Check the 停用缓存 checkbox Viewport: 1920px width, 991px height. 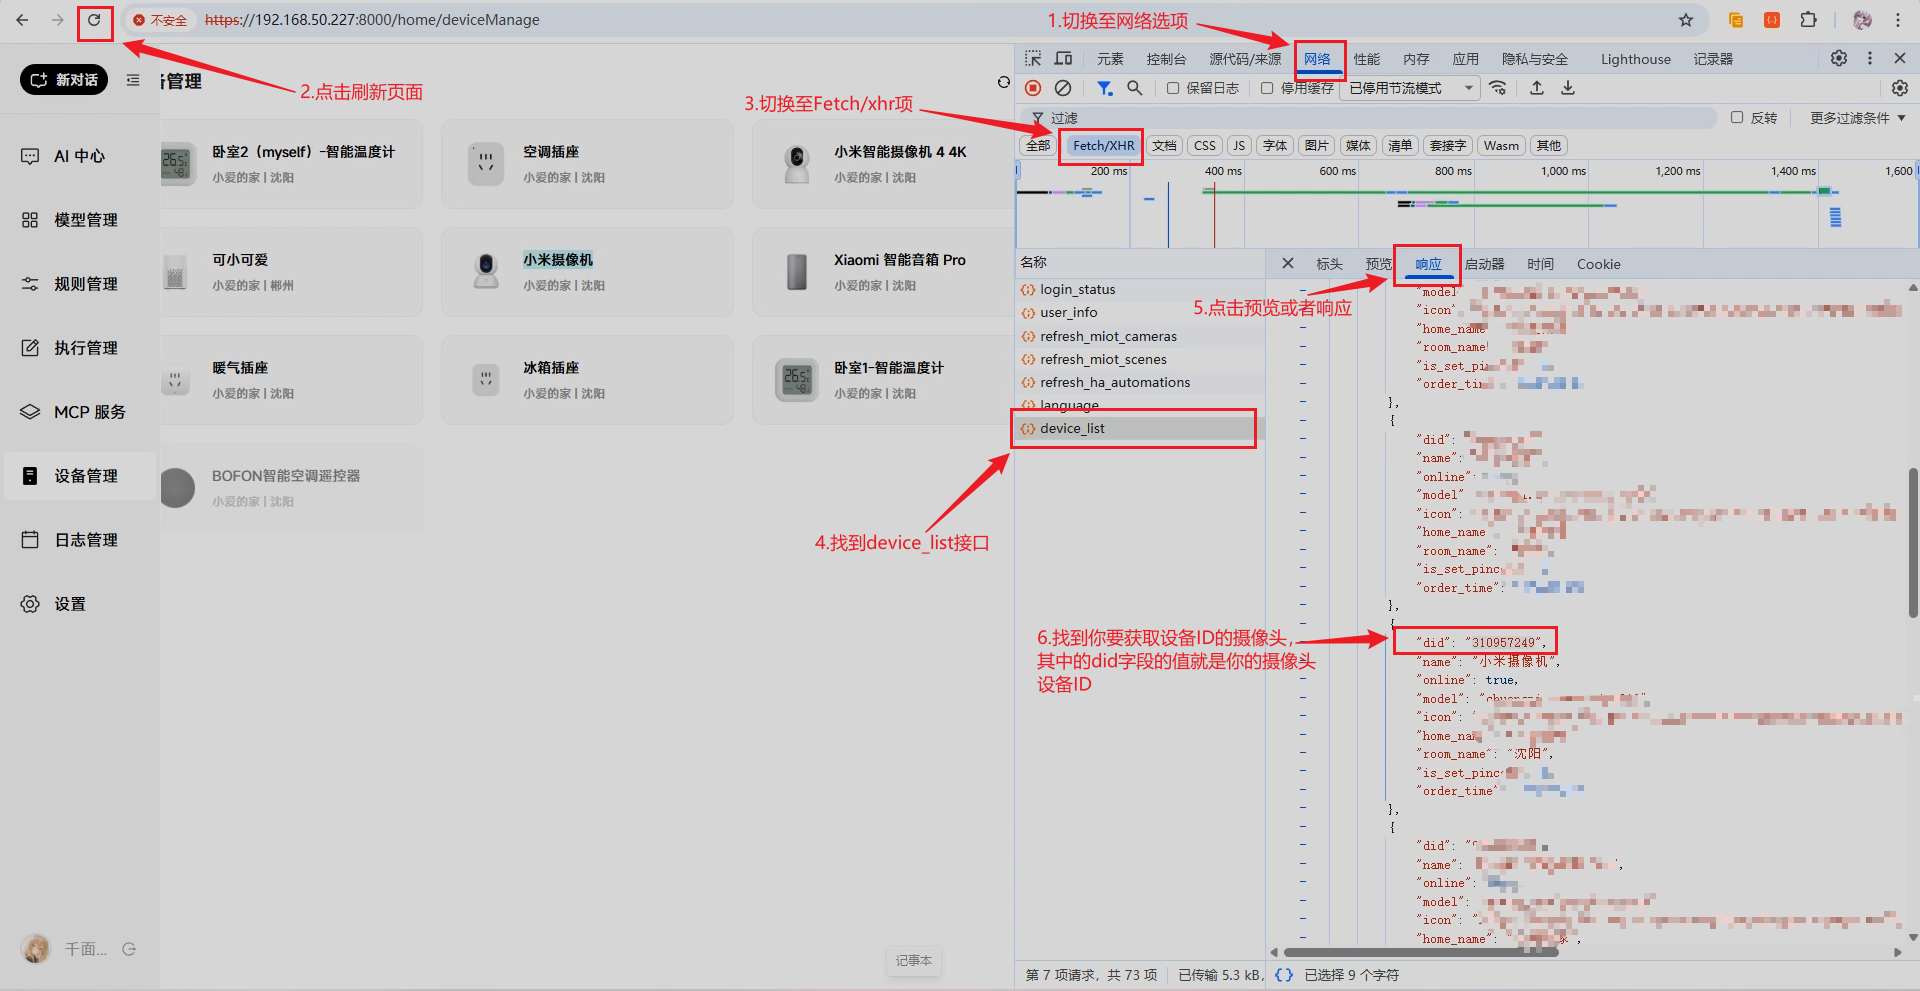pyautogui.click(x=1267, y=88)
